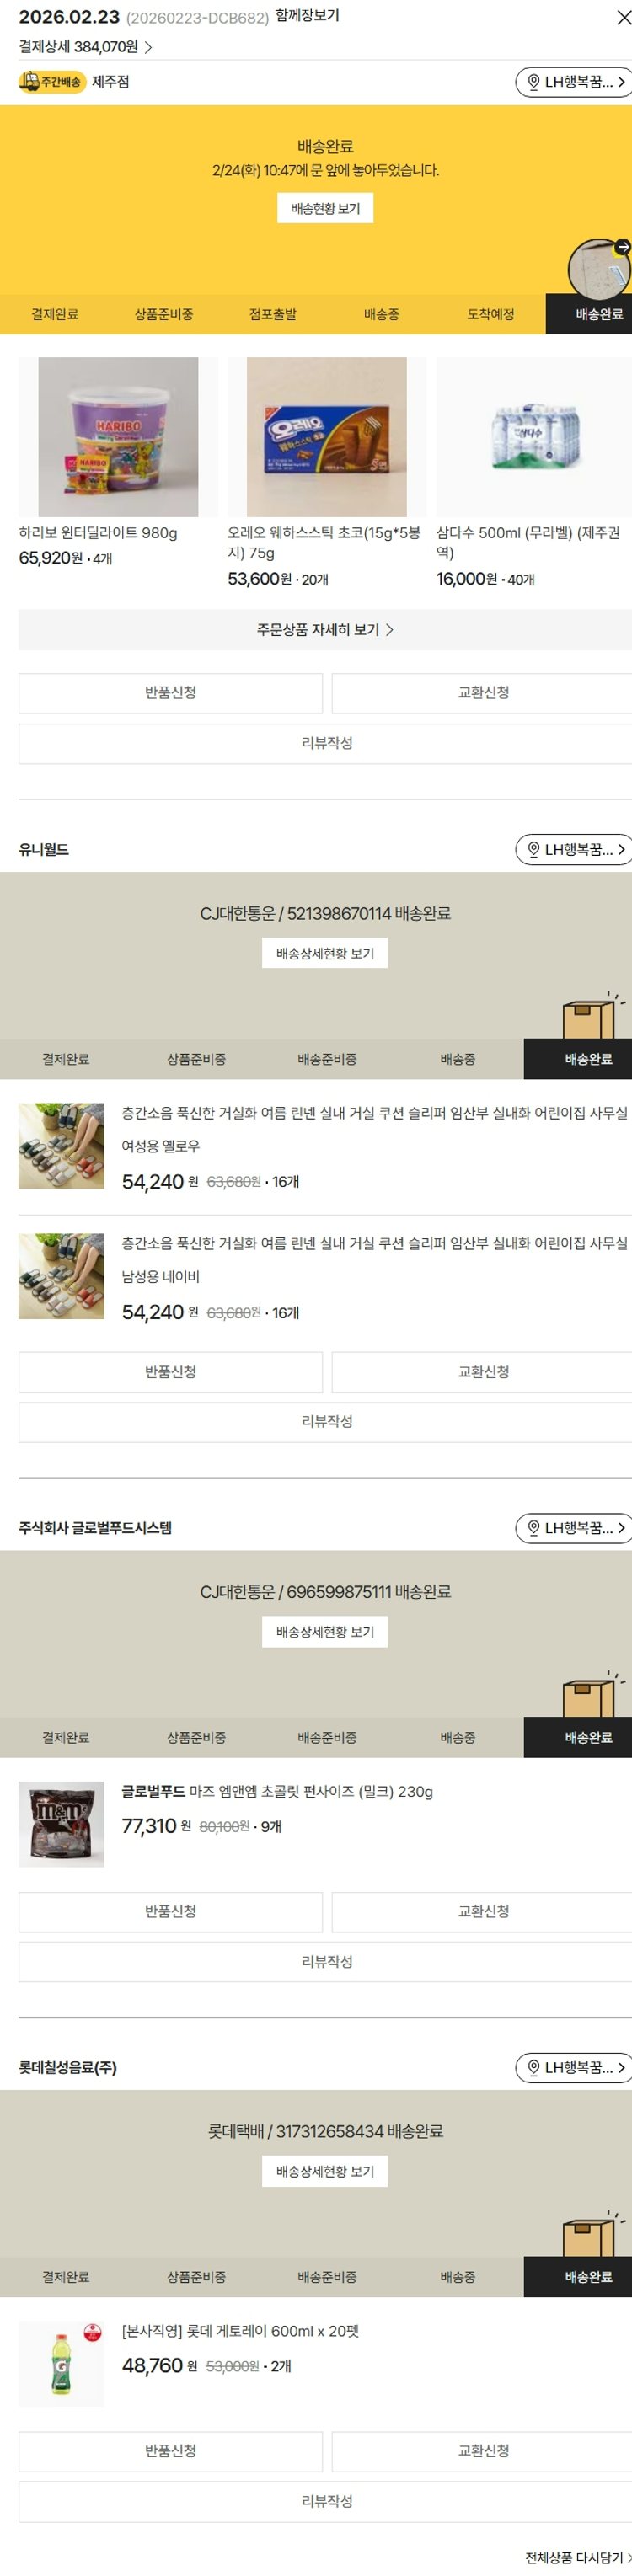The height and width of the screenshot is (2576, 632).
Task: Expand payment details 결제상세 384,070원 chevron
Action: [x=86, y=47]
